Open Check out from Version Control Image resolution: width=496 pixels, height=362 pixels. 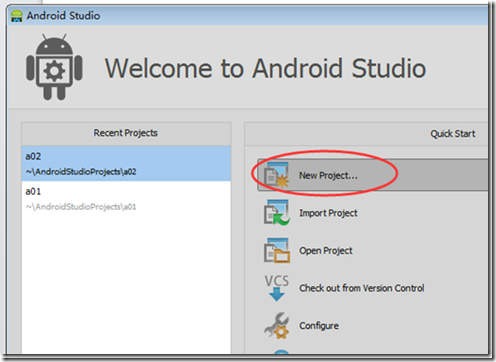tap(362, 288)
